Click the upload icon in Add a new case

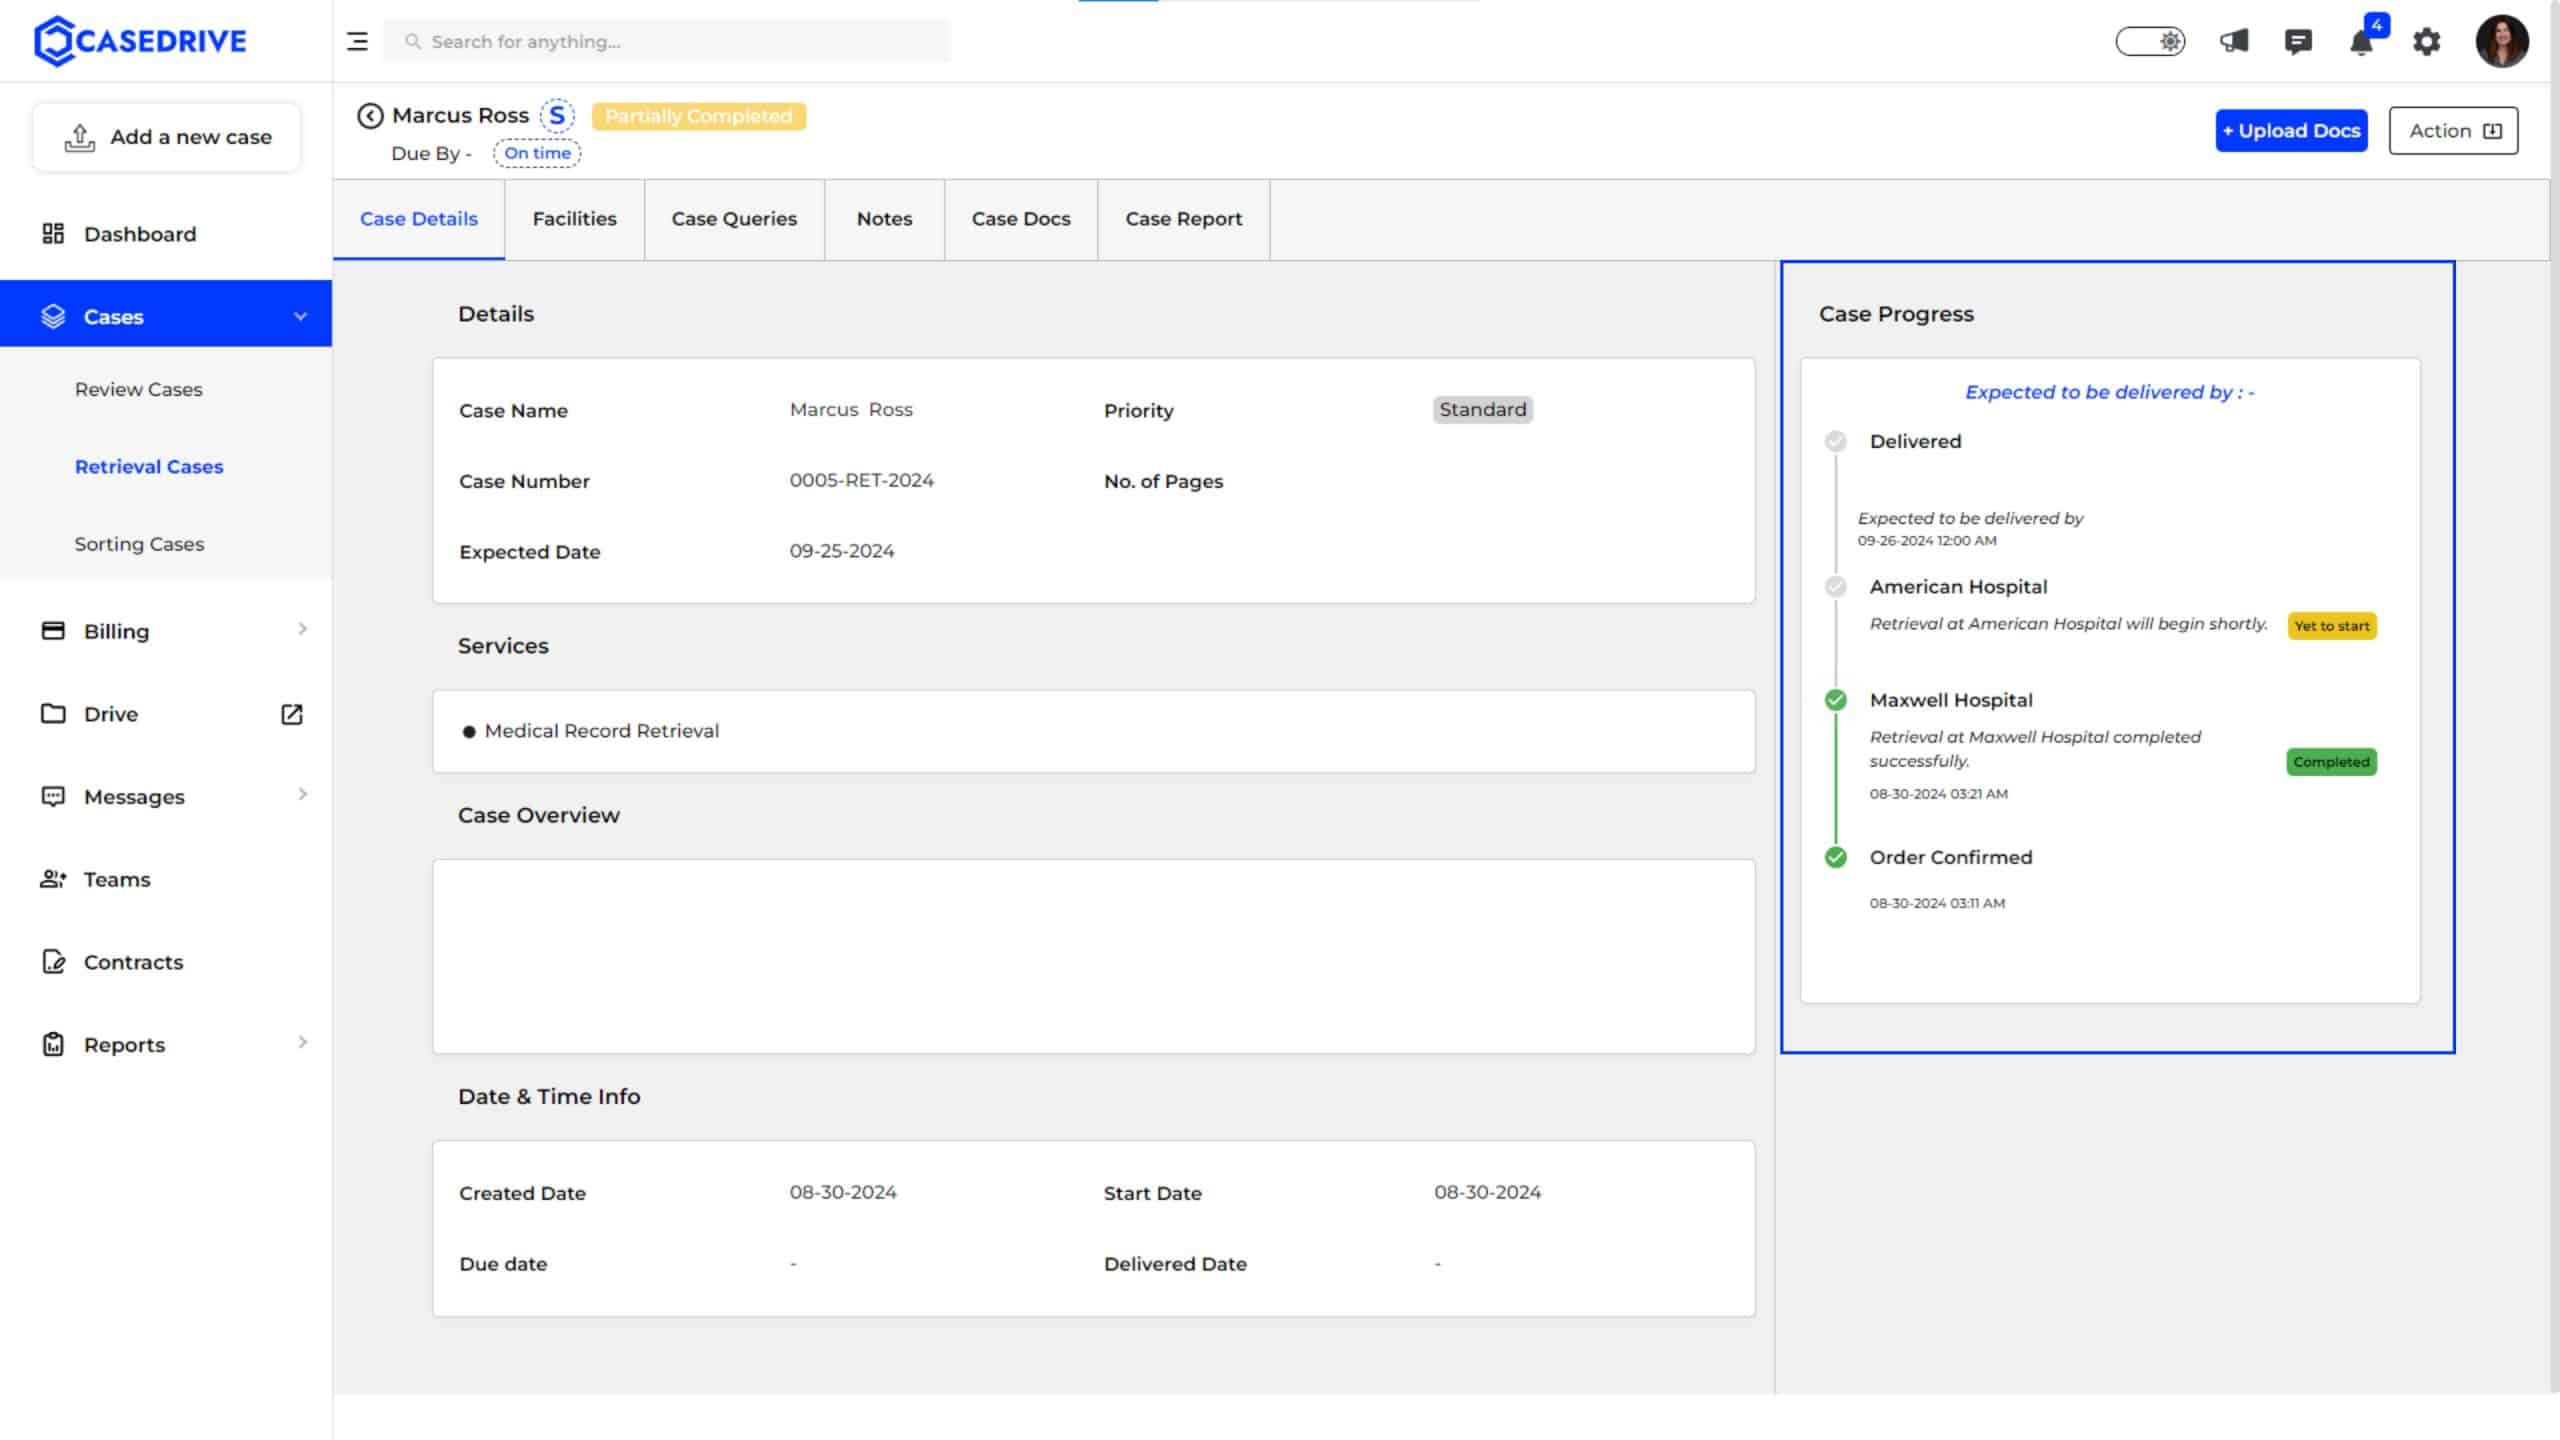[80, 138]
